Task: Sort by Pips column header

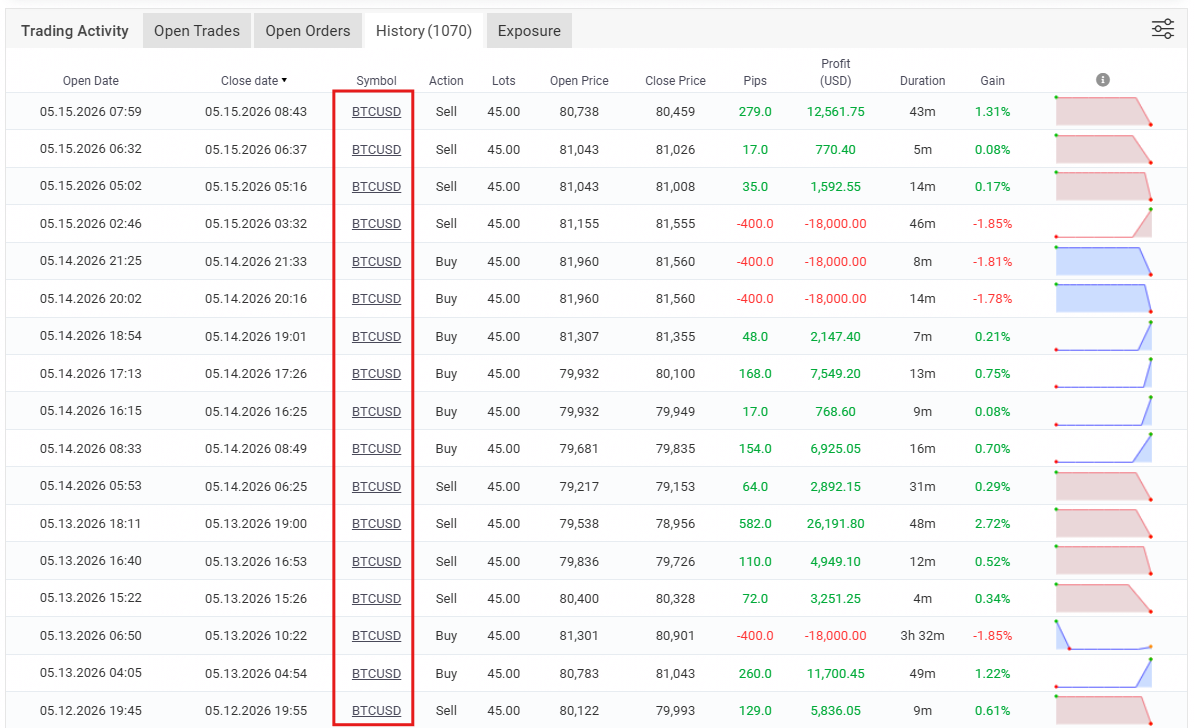Action: [755, 81]
